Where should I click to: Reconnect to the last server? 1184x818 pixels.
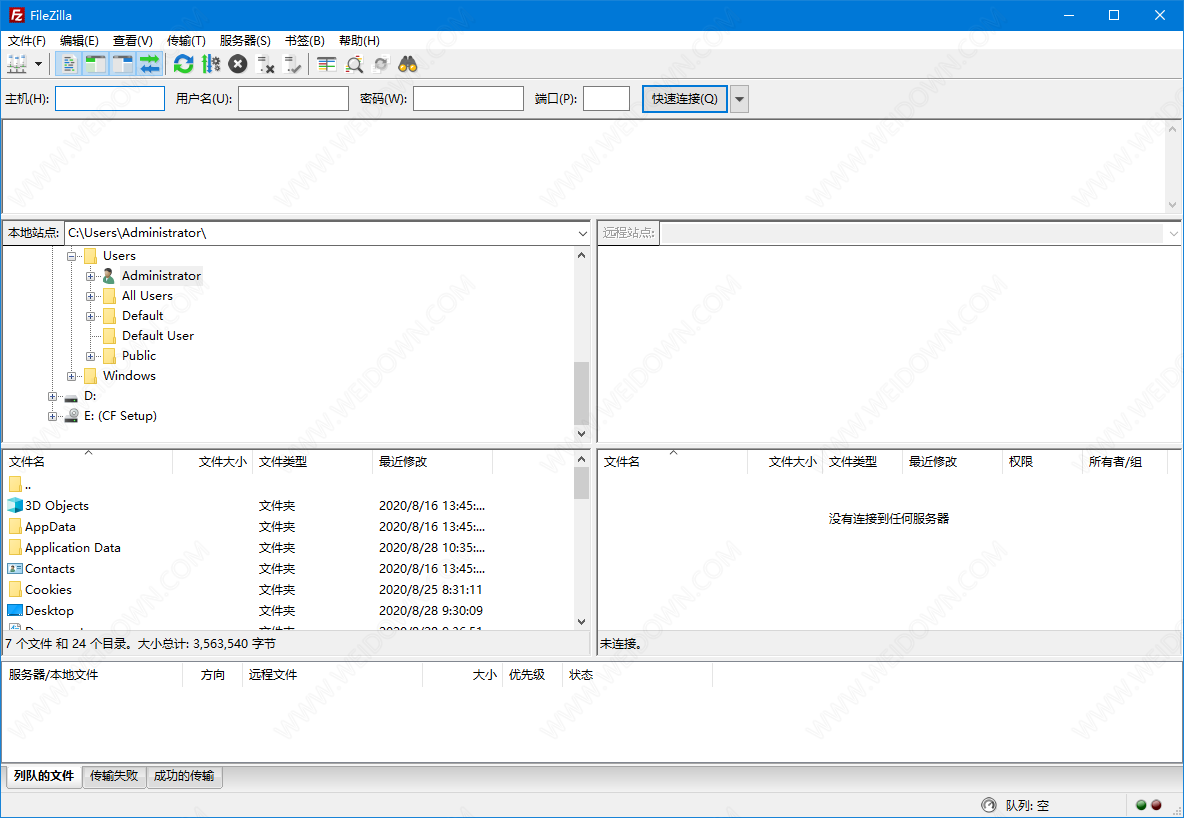[292, 64]
